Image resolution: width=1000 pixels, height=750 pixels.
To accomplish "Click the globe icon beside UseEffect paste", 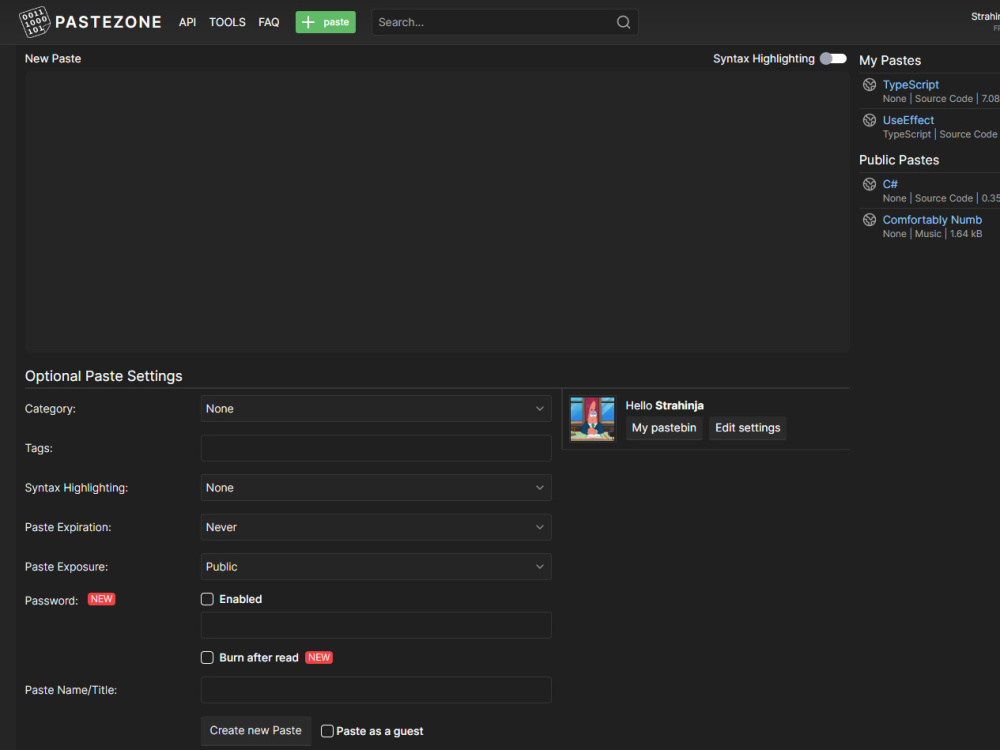I will (x=869, y=120).
